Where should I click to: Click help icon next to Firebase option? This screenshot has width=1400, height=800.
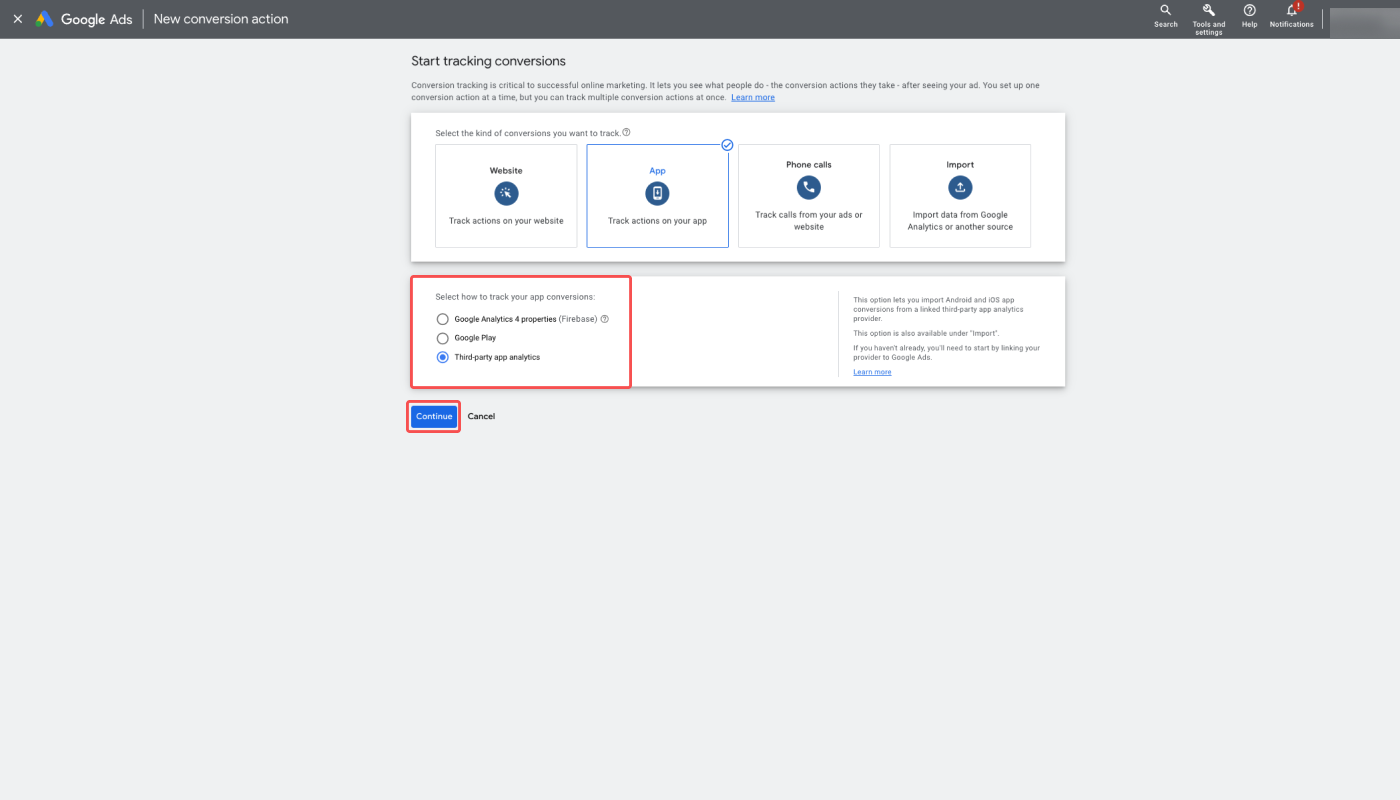pos(604,319)
